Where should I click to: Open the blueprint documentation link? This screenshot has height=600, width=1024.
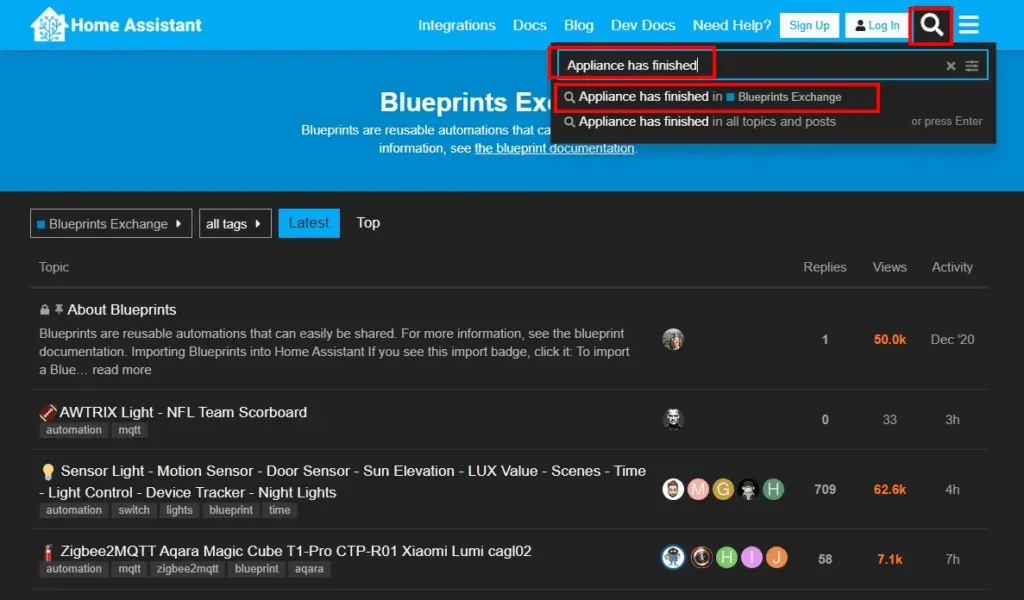pos(554,148)
